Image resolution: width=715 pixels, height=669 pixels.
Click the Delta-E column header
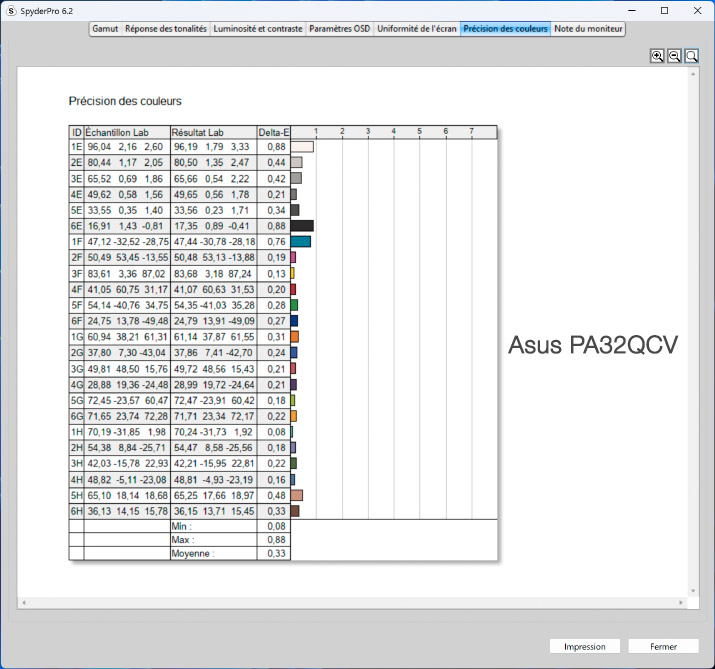tap(274, 132)
